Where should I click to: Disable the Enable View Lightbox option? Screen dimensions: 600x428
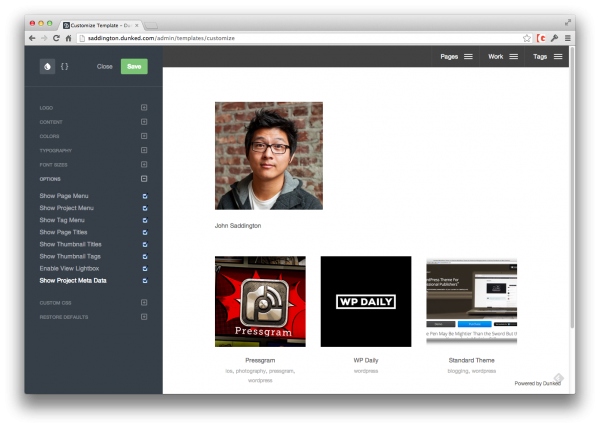pos(144,268)
